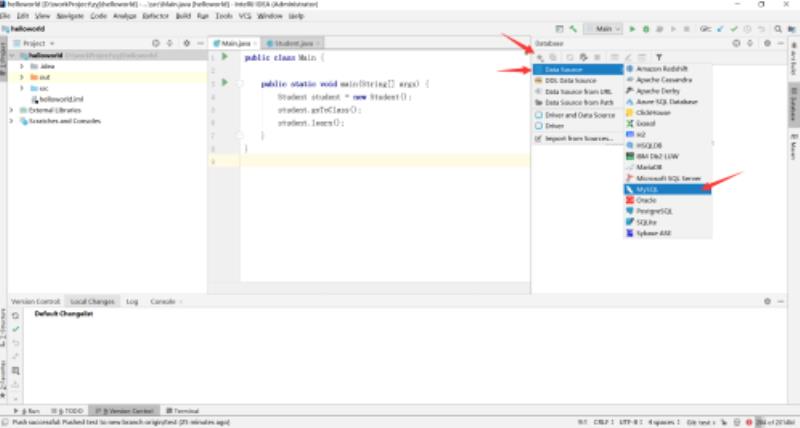This screenshot has height=428, width=800.
Task: Choose Microsoft SQL Server data source
Action: [x=667, y=178]
